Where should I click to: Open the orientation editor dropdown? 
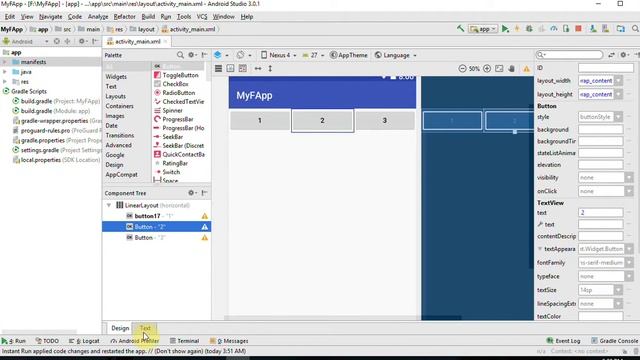point(244,55)
